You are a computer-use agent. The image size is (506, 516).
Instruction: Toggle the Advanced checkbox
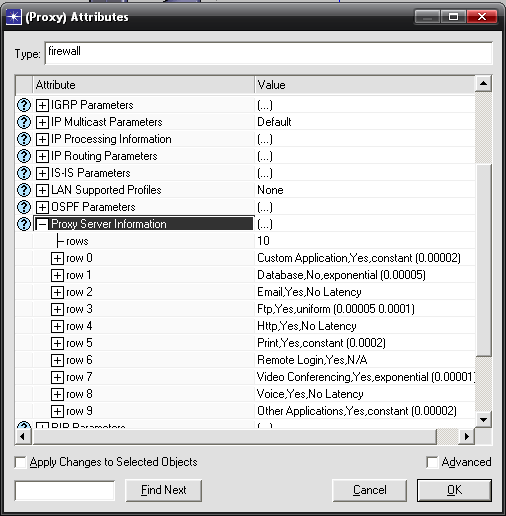coord(432,462)
